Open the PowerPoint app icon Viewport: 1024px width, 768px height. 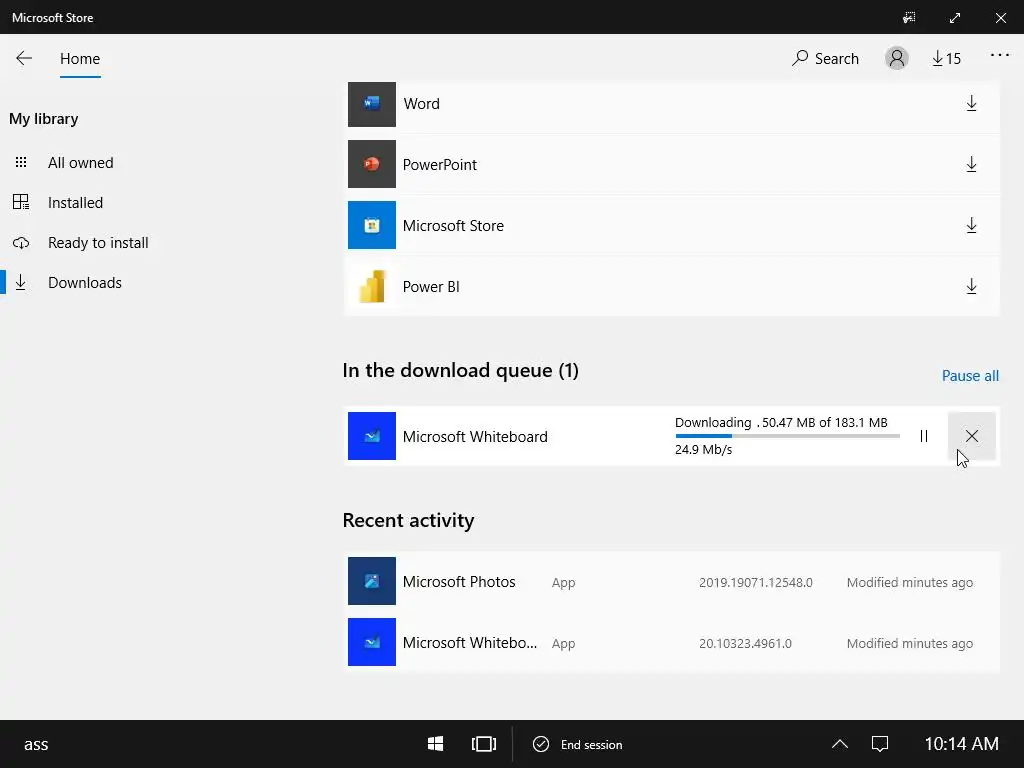[x=372, y=164]
